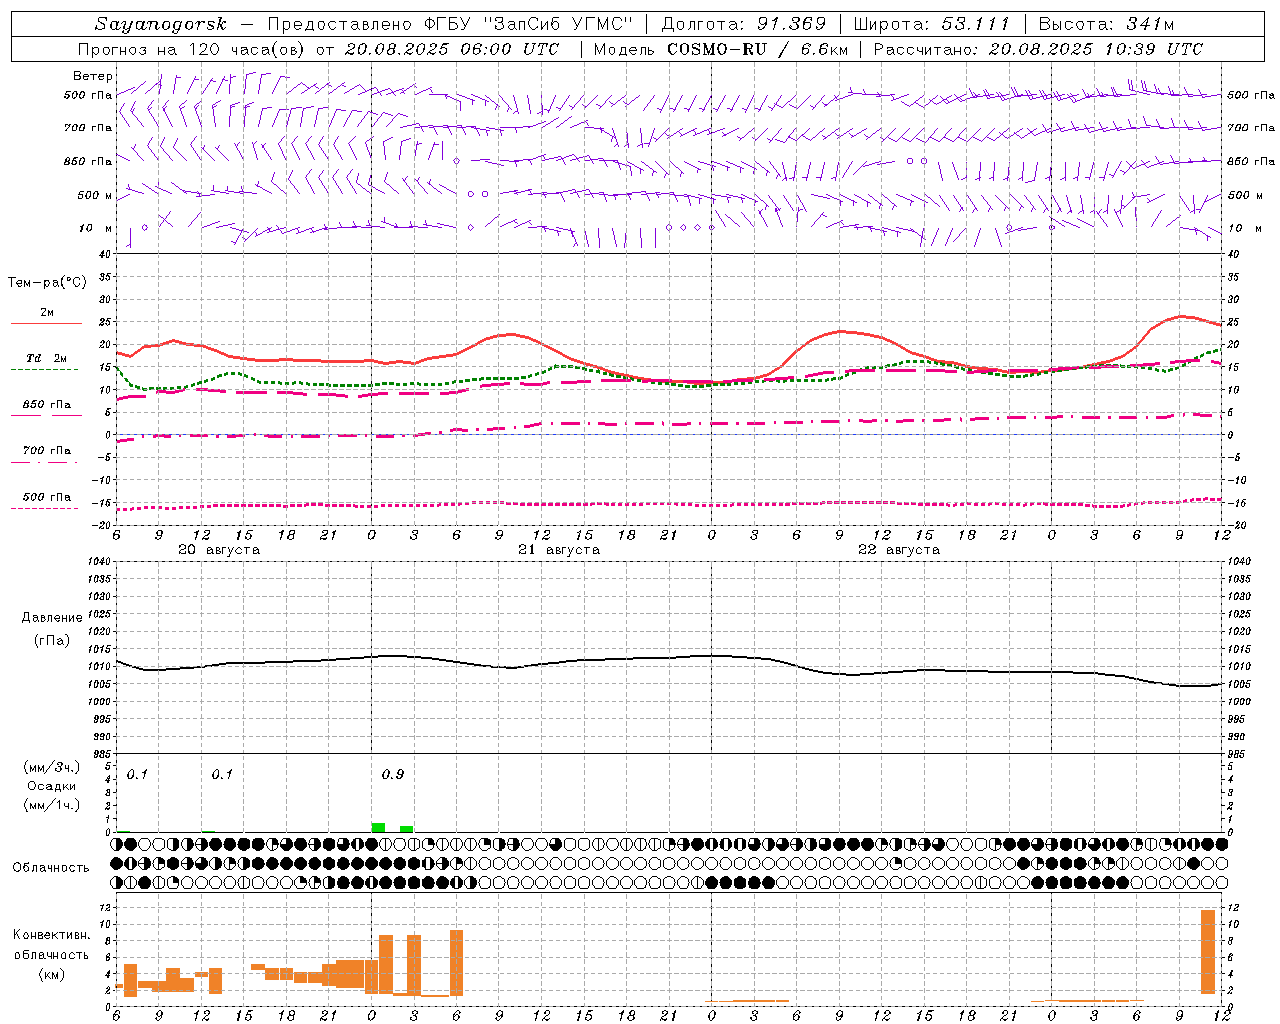1280x1024 pixels.
Task: Click the 22 августа date label
Action: 899,550
